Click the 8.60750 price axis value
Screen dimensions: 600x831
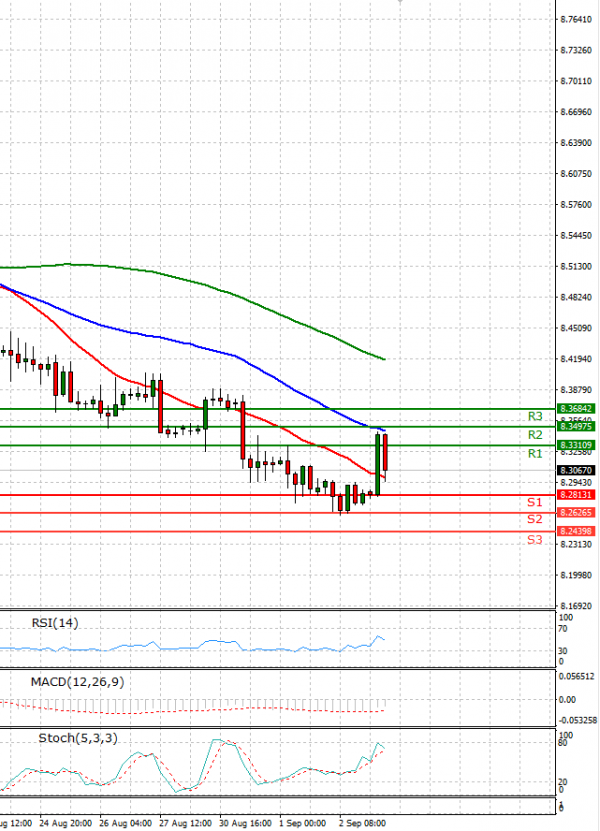coord(576,174)
